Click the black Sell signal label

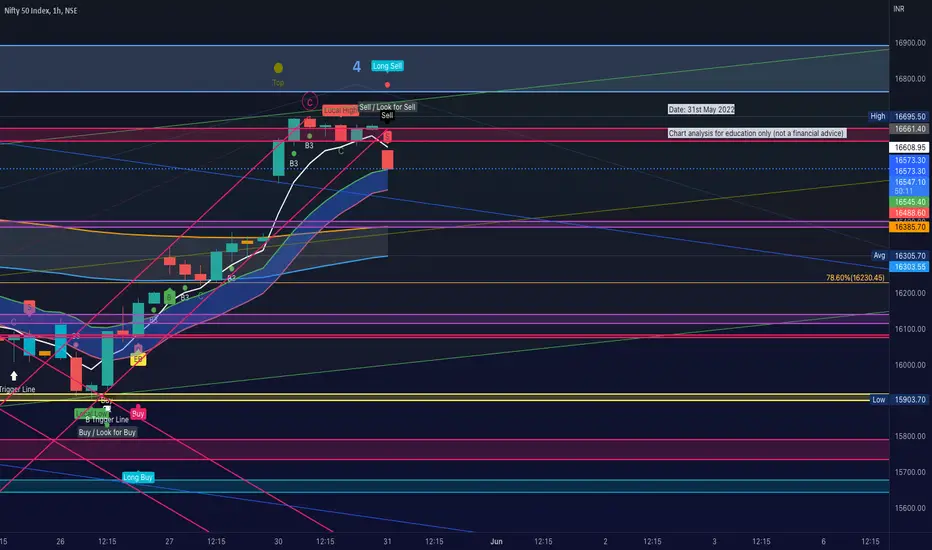coord(387,115)
